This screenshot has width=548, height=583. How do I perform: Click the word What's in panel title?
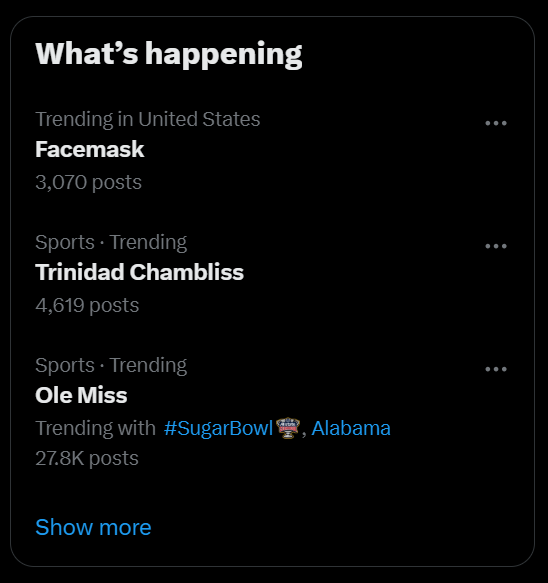click(87, 54)
